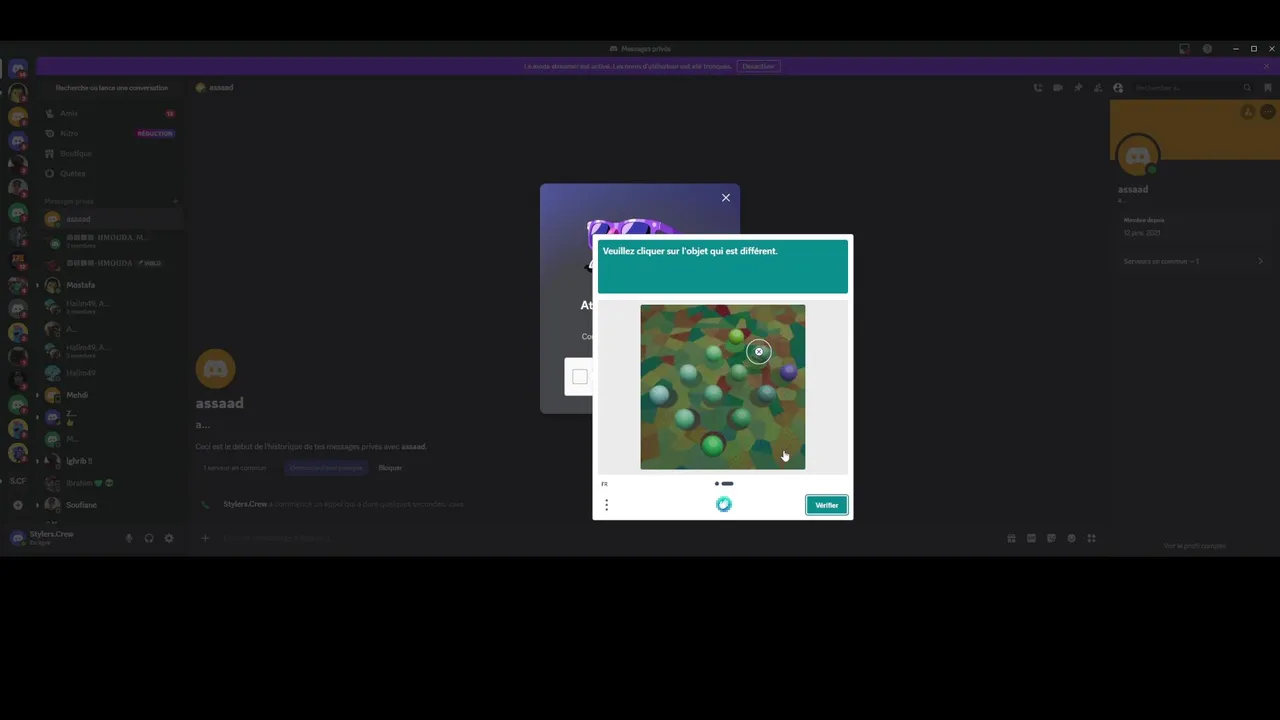Click the 1 serveur en commun button
Screen dimensions: 1280x720
pos(235,468)
